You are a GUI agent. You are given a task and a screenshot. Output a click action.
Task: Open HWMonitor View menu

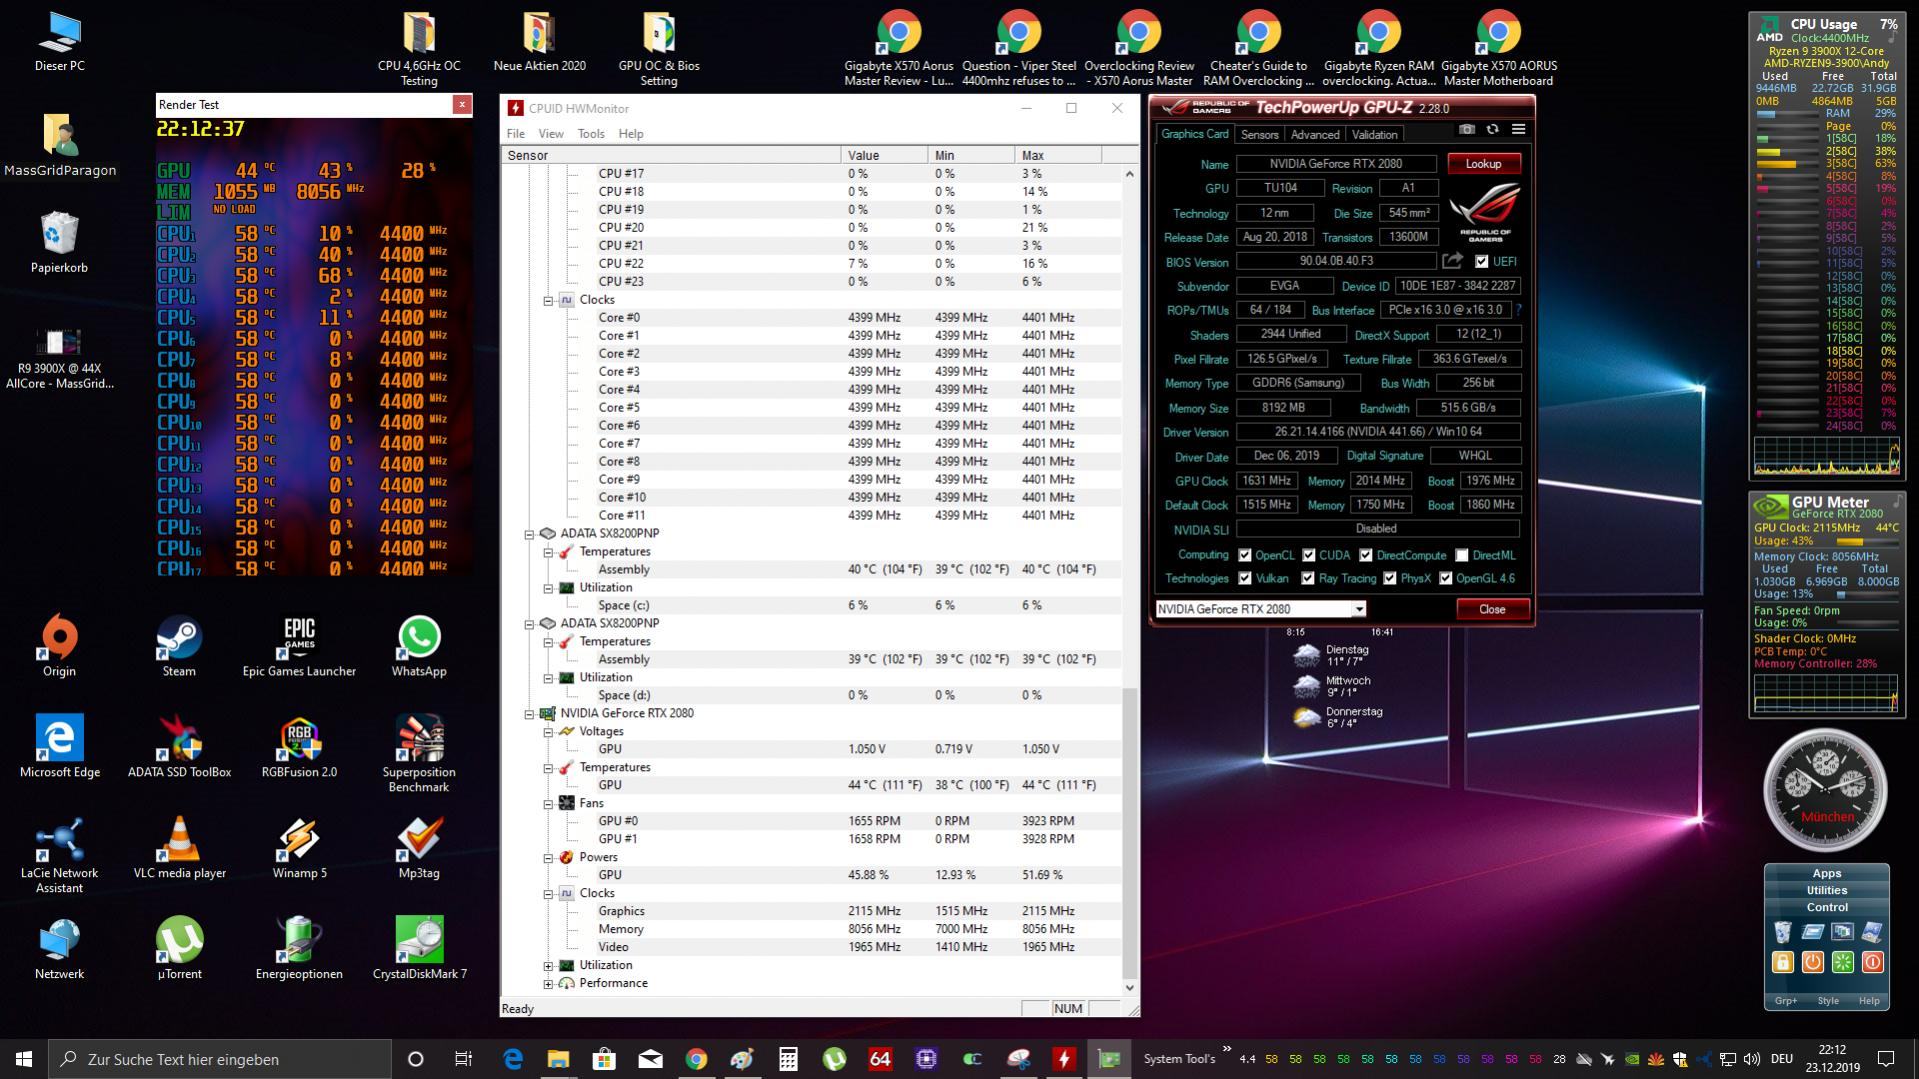551,133
